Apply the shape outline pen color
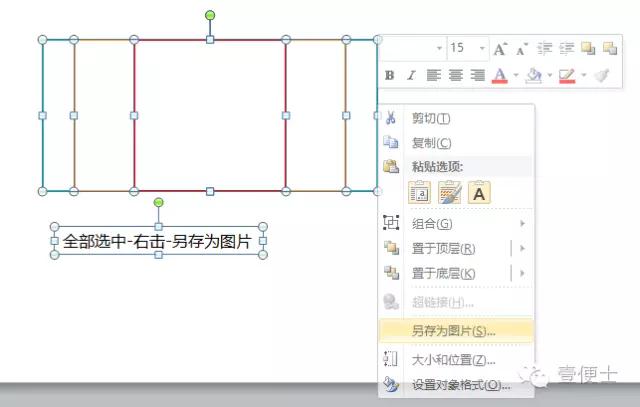Image resolution: width=640 pixels, height=407 pixels. [567, 76]
